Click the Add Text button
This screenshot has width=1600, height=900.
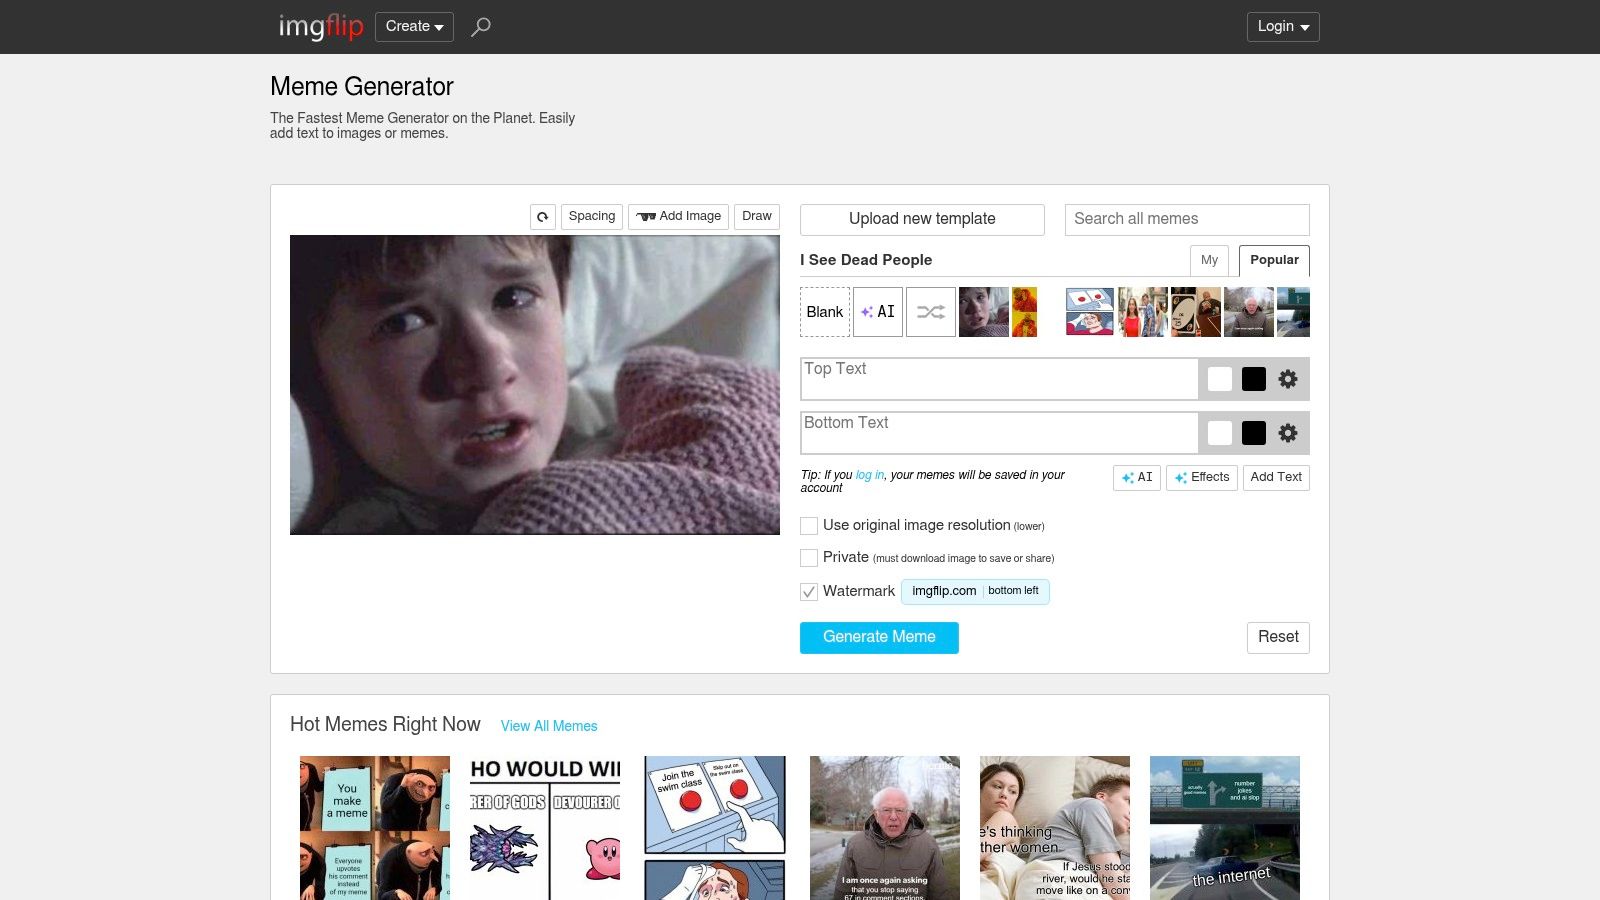coord(1276,478)
